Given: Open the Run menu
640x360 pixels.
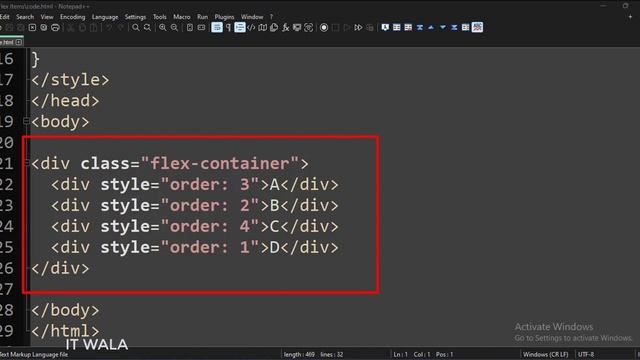Looking at the screenshot, I should (202, 17).
